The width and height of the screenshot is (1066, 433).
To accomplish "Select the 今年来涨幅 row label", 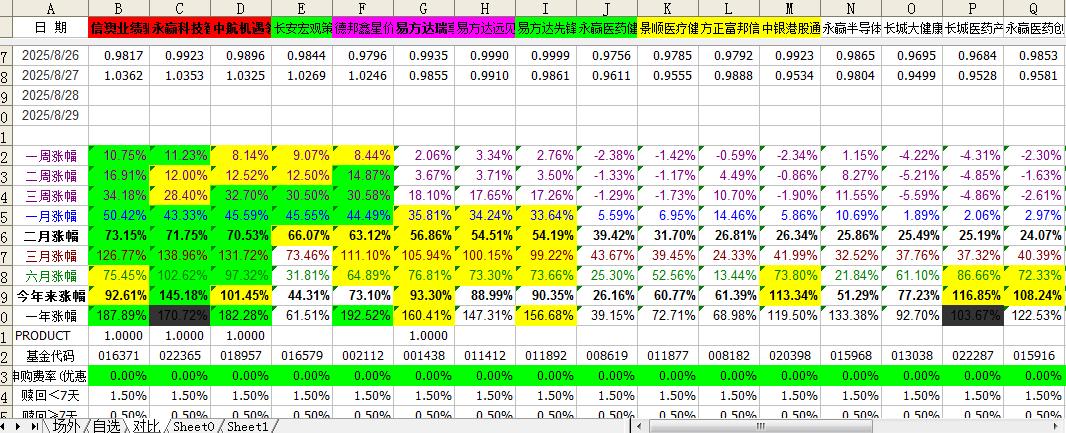I will point(50,296).
